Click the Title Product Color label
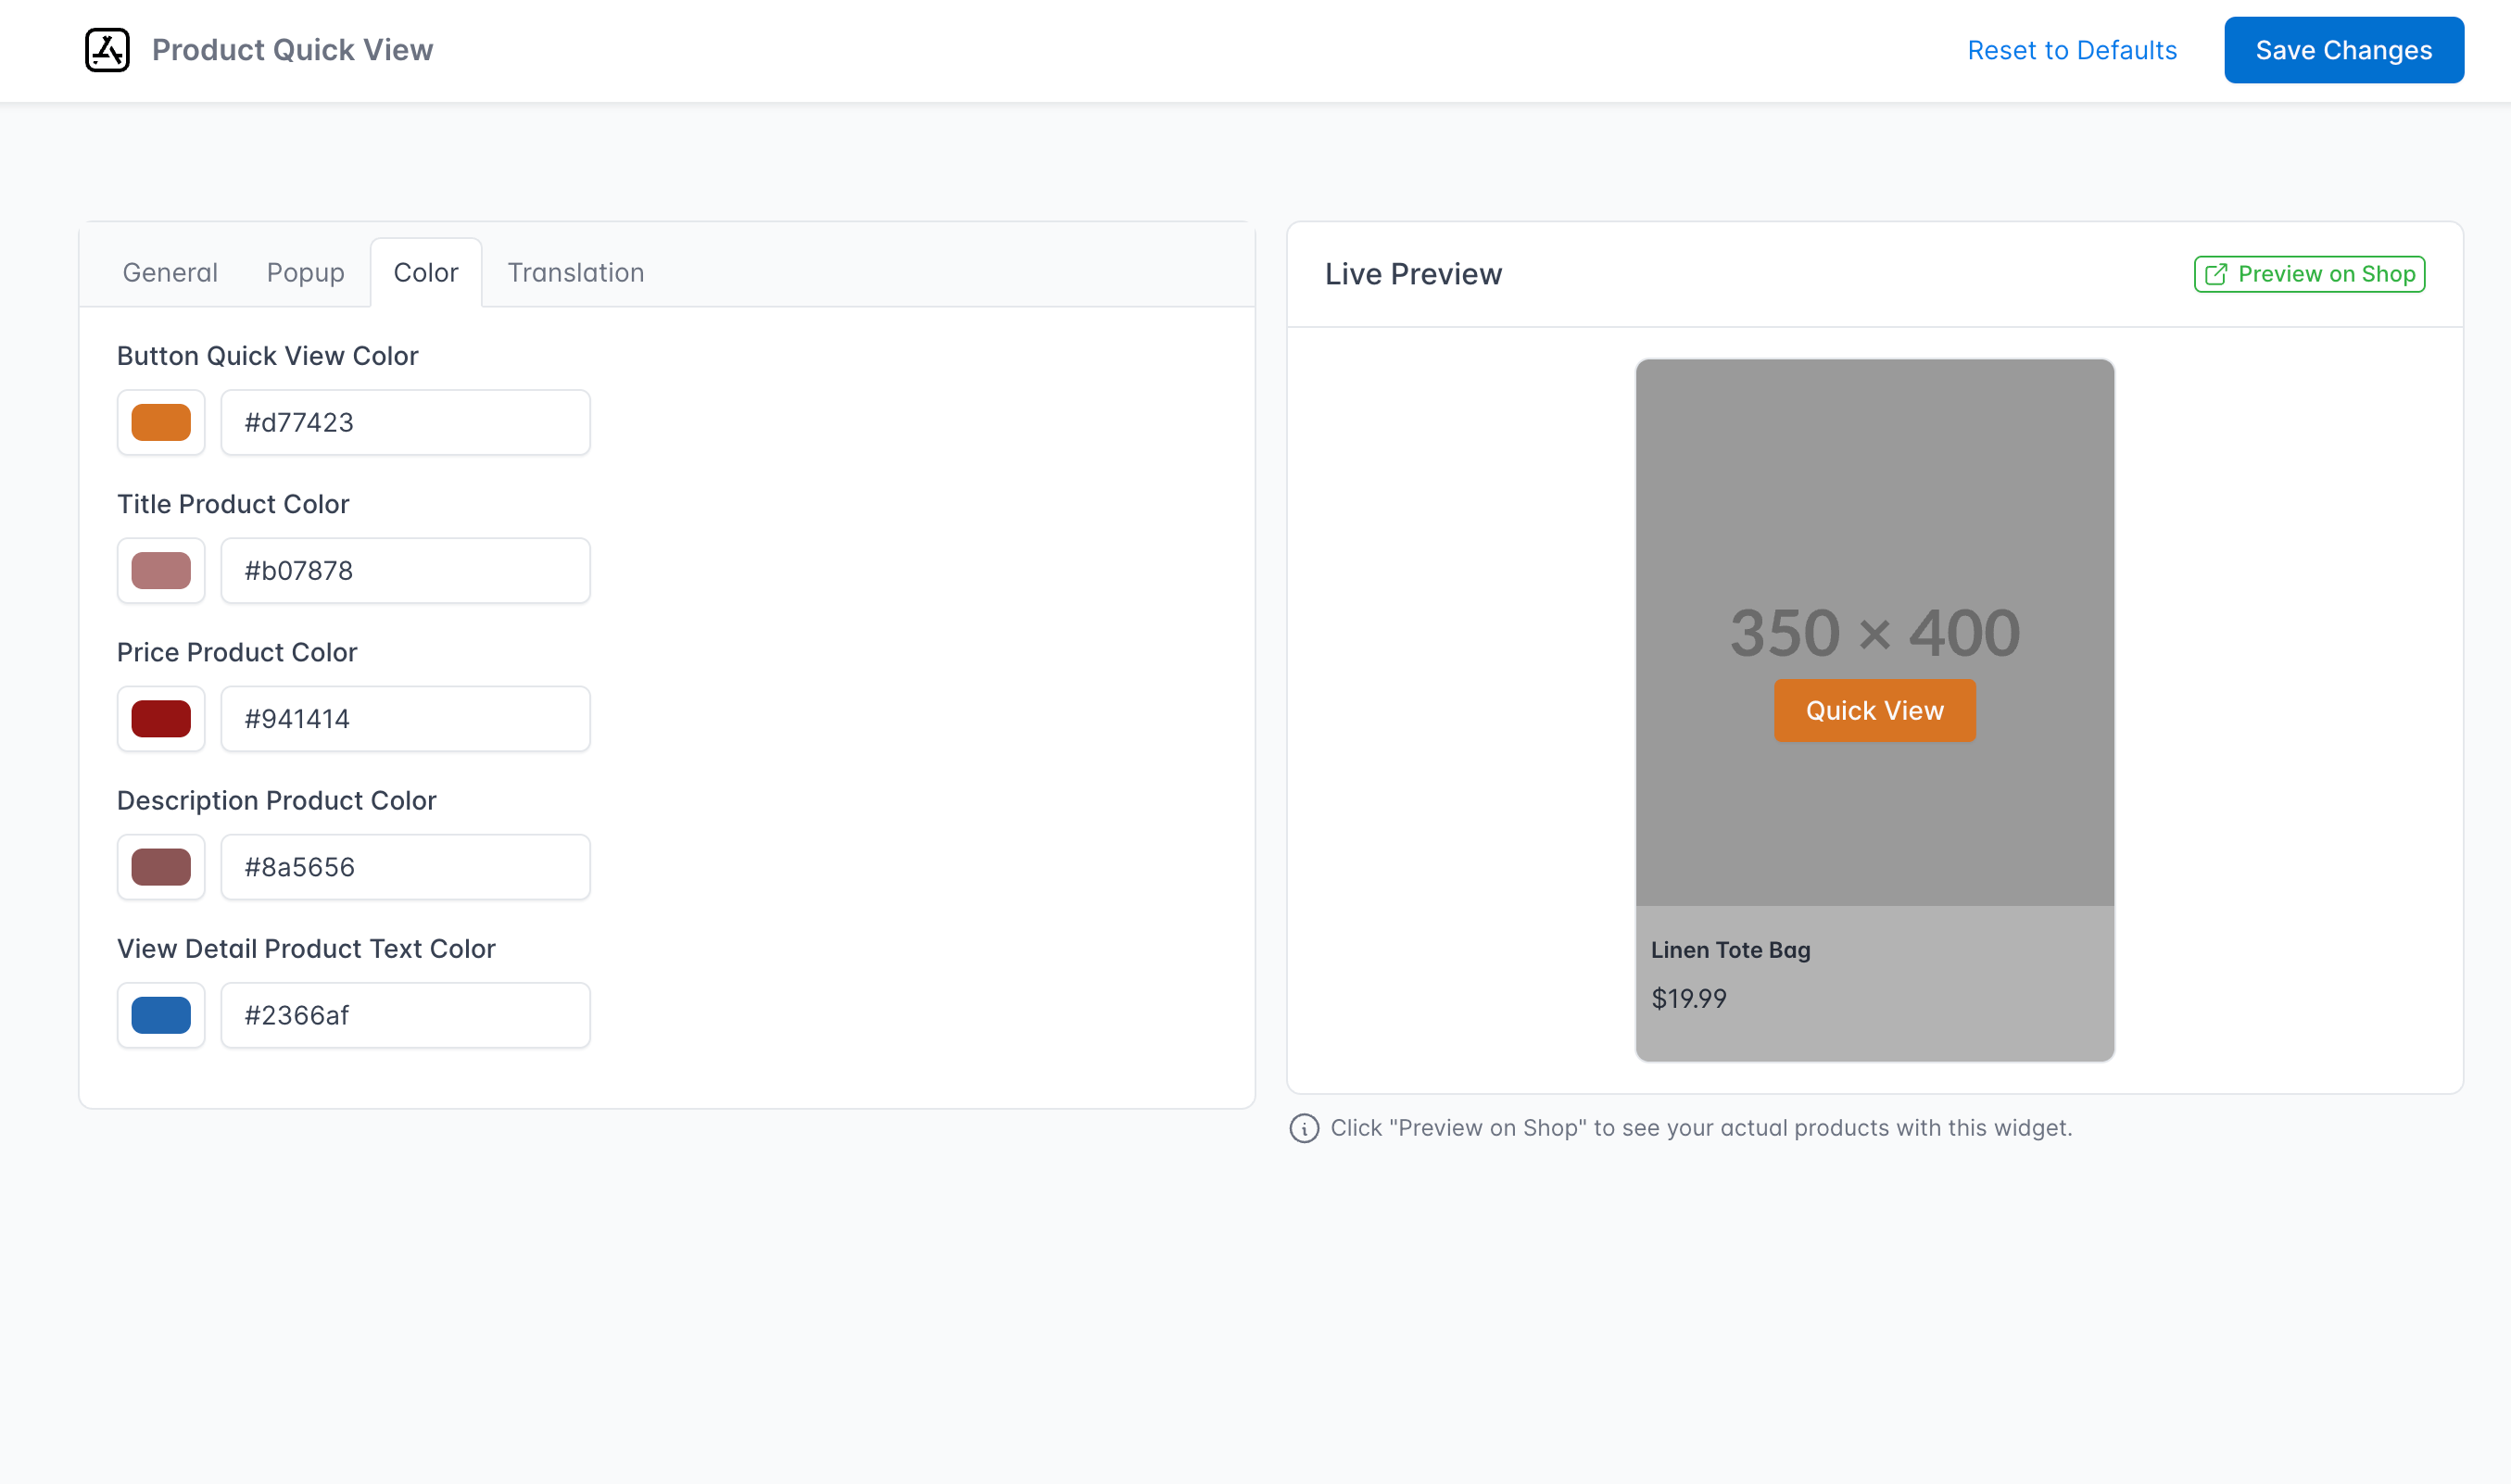This screenshot has width=2511, height=1484. [x=233, y=504]
